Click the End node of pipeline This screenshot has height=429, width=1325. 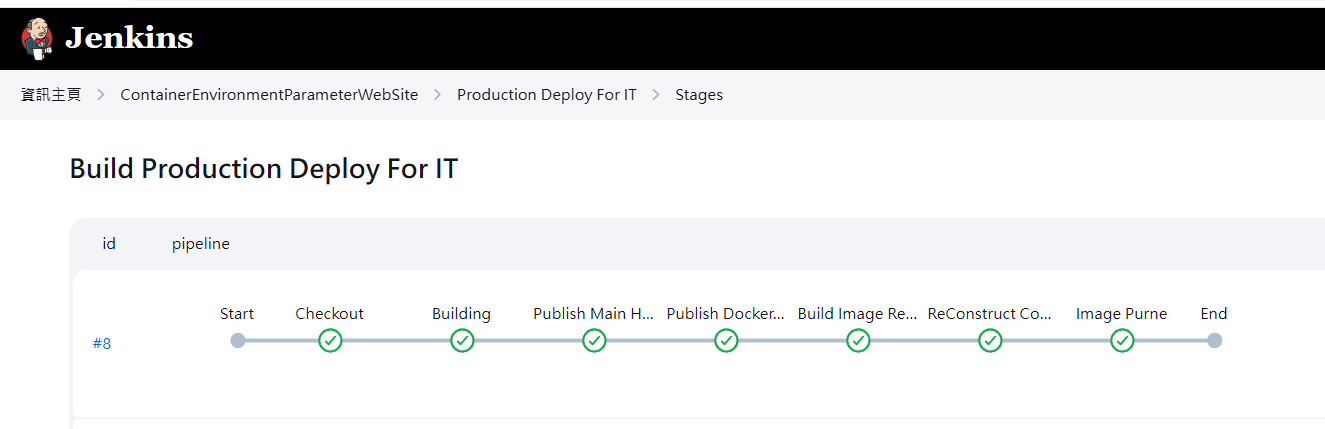[x=1214, y=341]
